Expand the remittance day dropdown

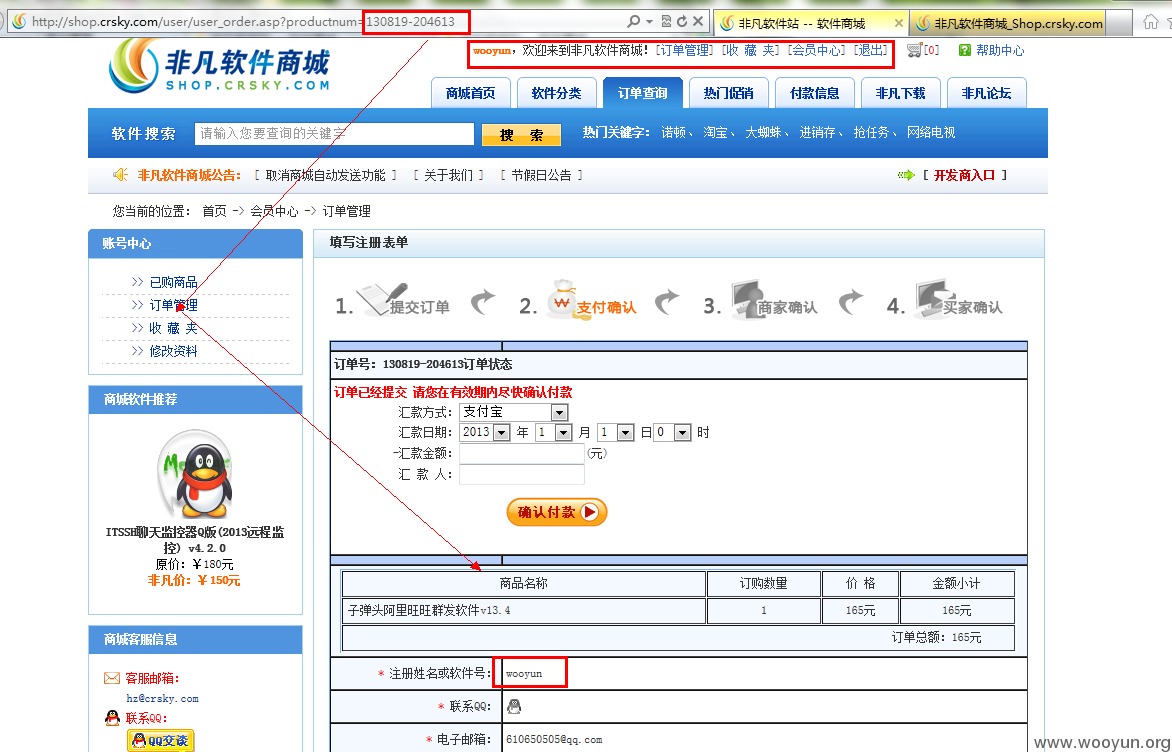[x=626, y=433]
